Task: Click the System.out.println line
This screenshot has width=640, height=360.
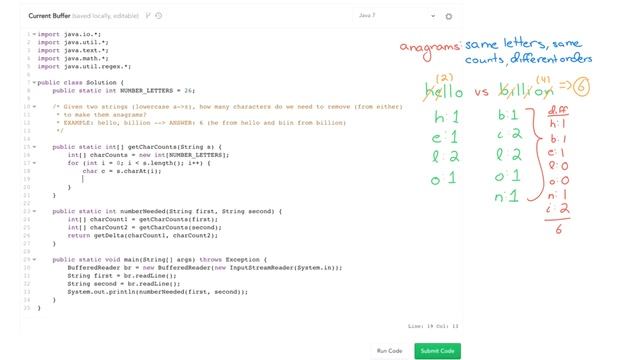Action: tap(158, 292)
